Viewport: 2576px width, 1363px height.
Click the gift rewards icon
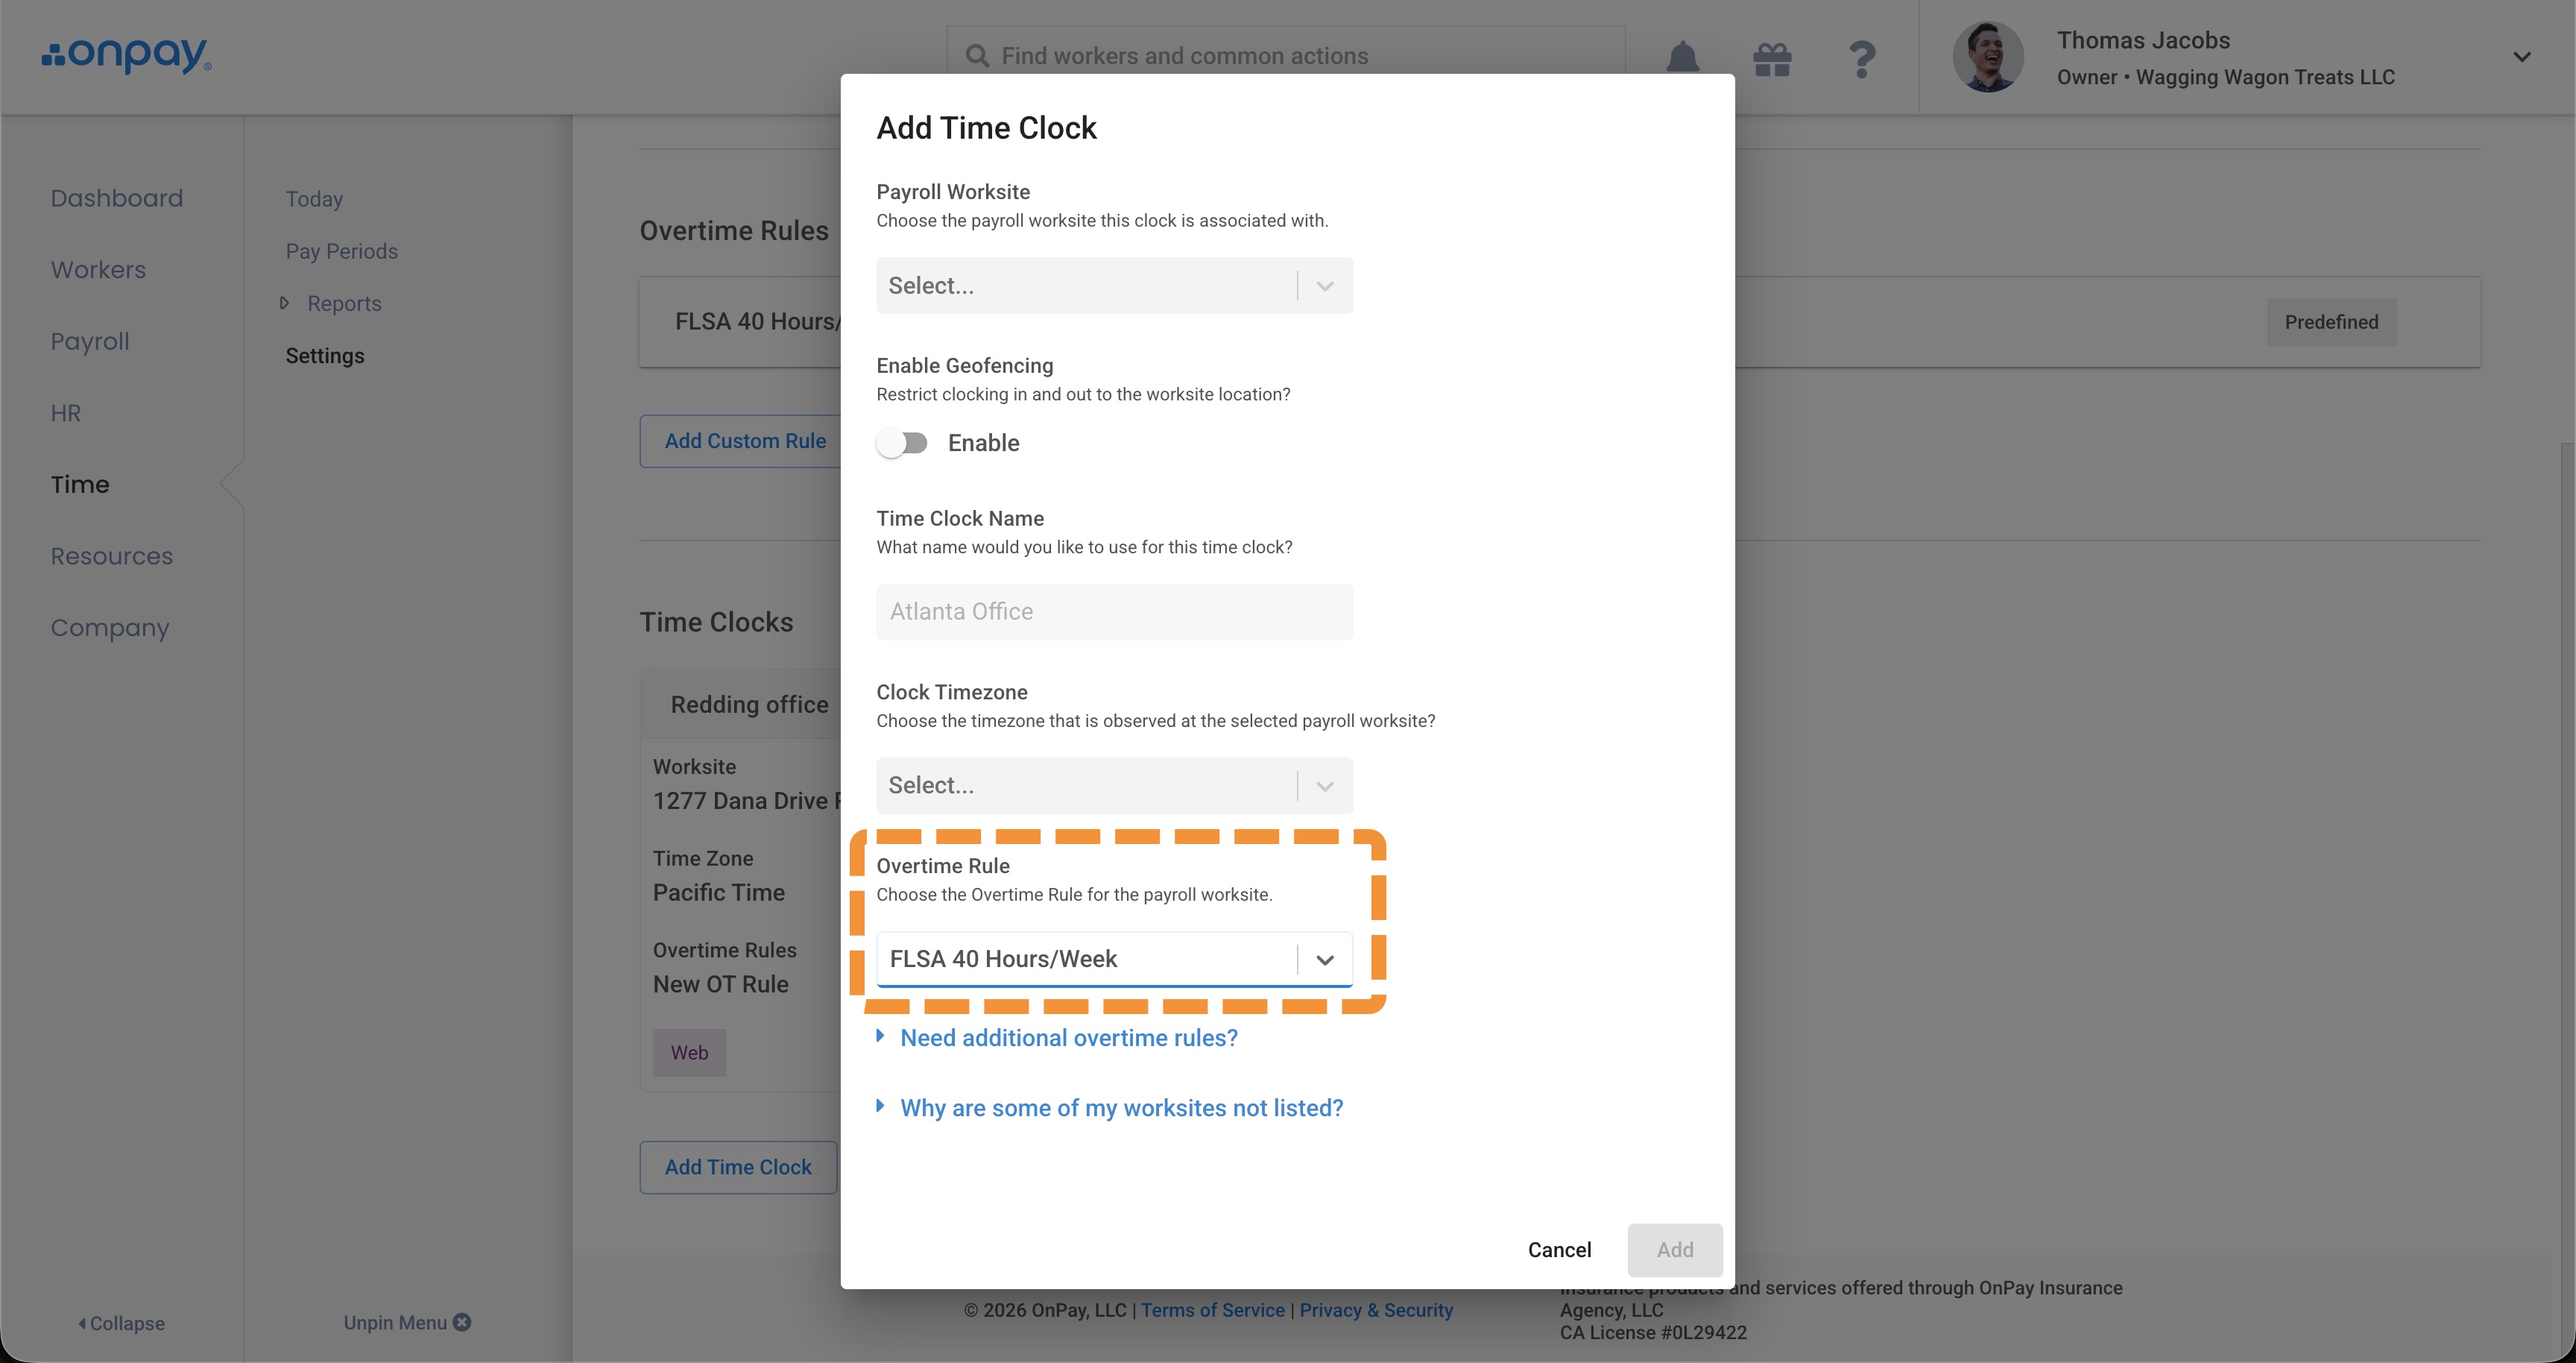tap(1772, 59)
